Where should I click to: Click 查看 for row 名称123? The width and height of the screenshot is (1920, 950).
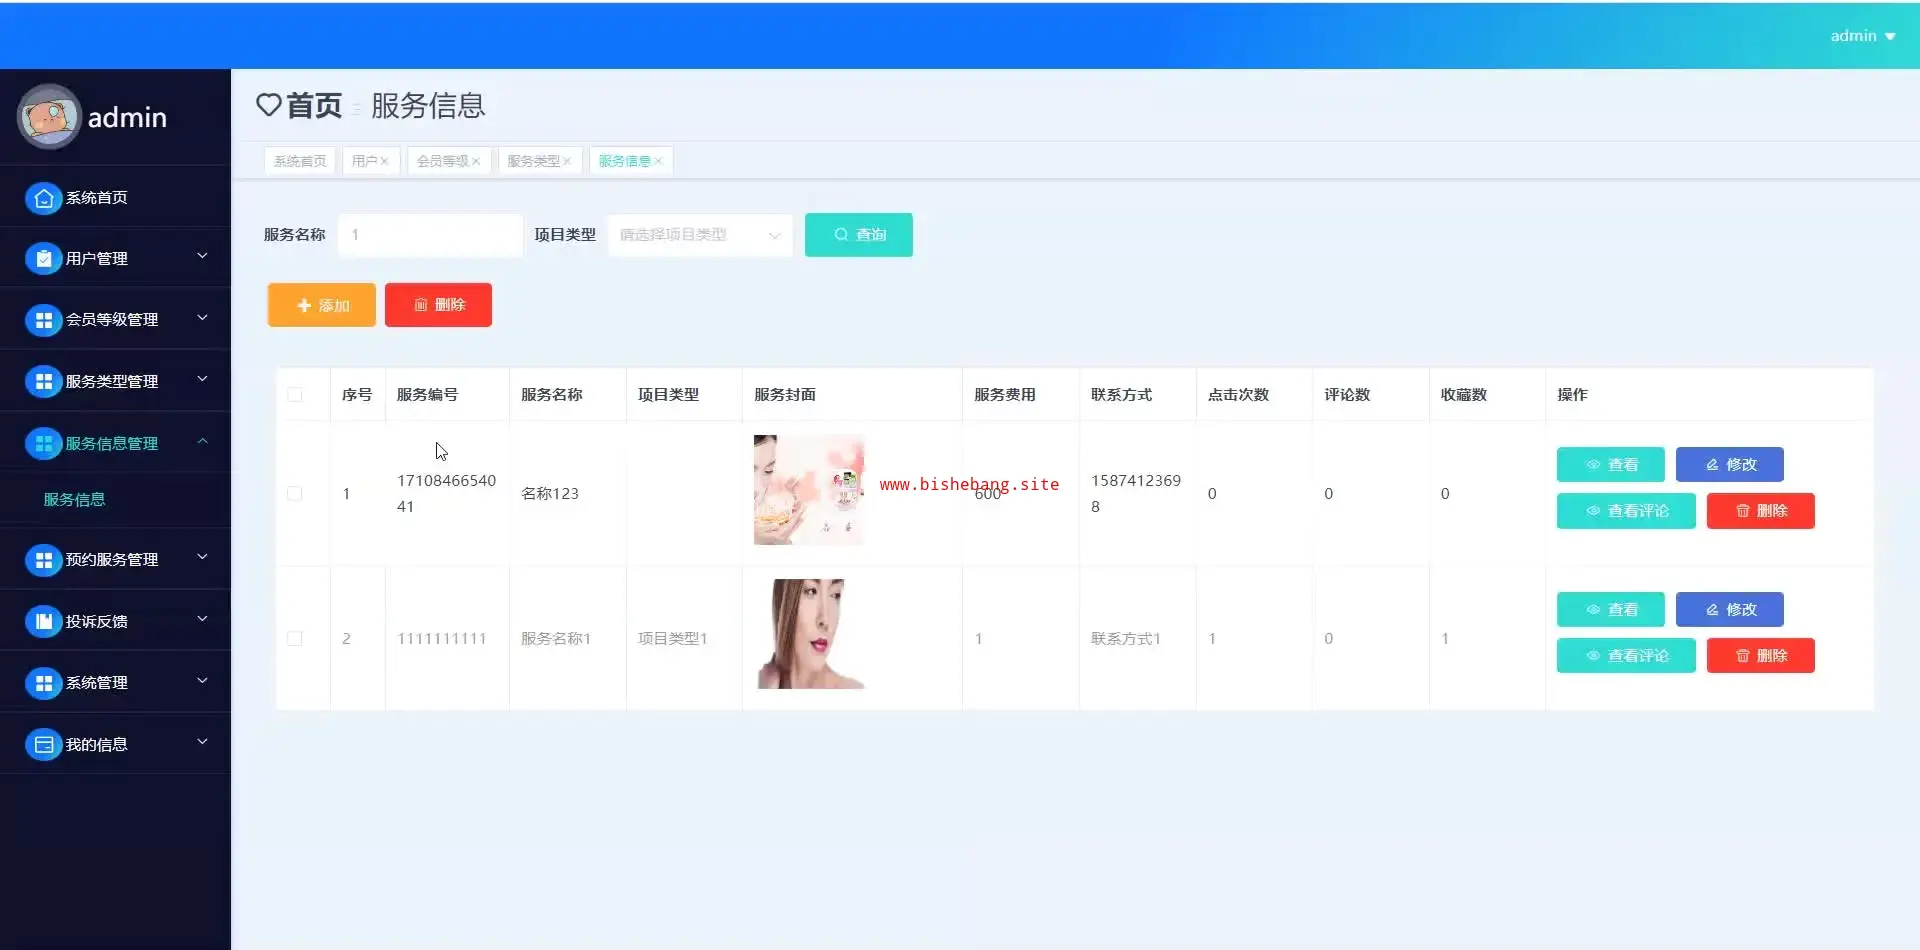(1611, 465)
